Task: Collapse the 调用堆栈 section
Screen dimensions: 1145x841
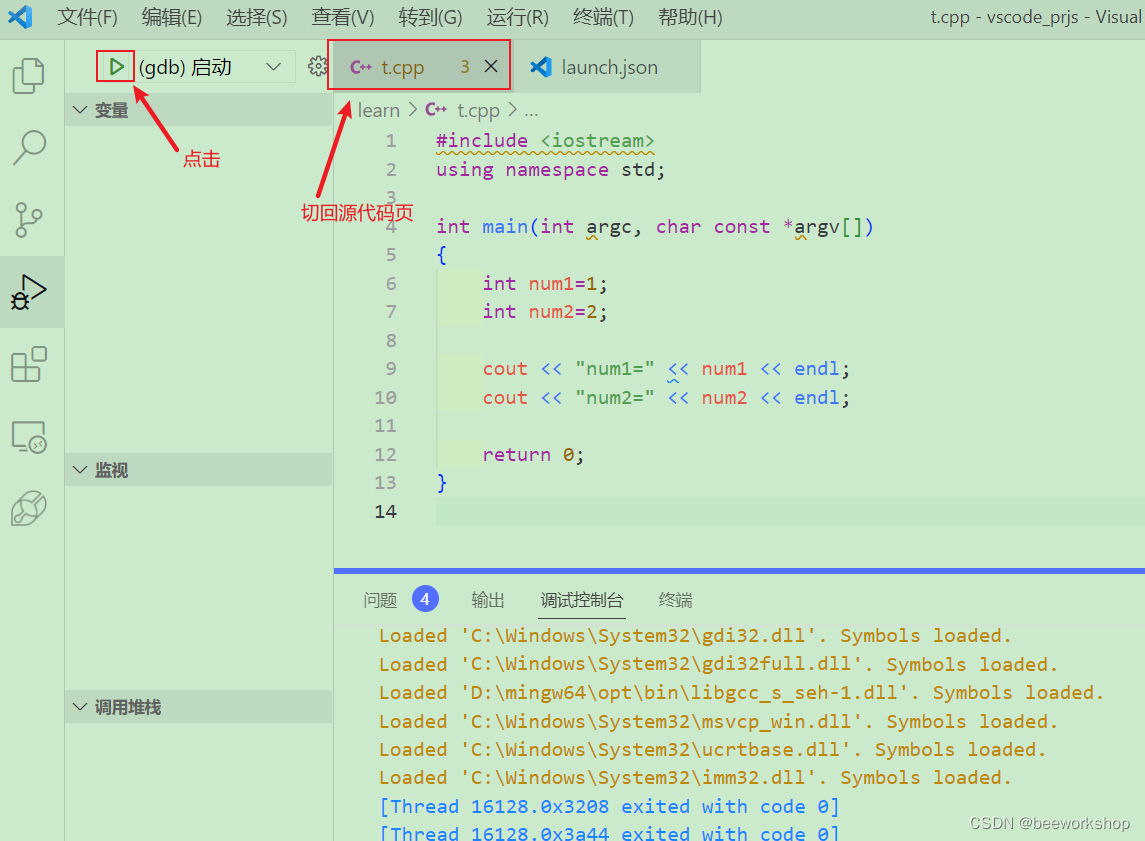Action: tap(198, 707)
